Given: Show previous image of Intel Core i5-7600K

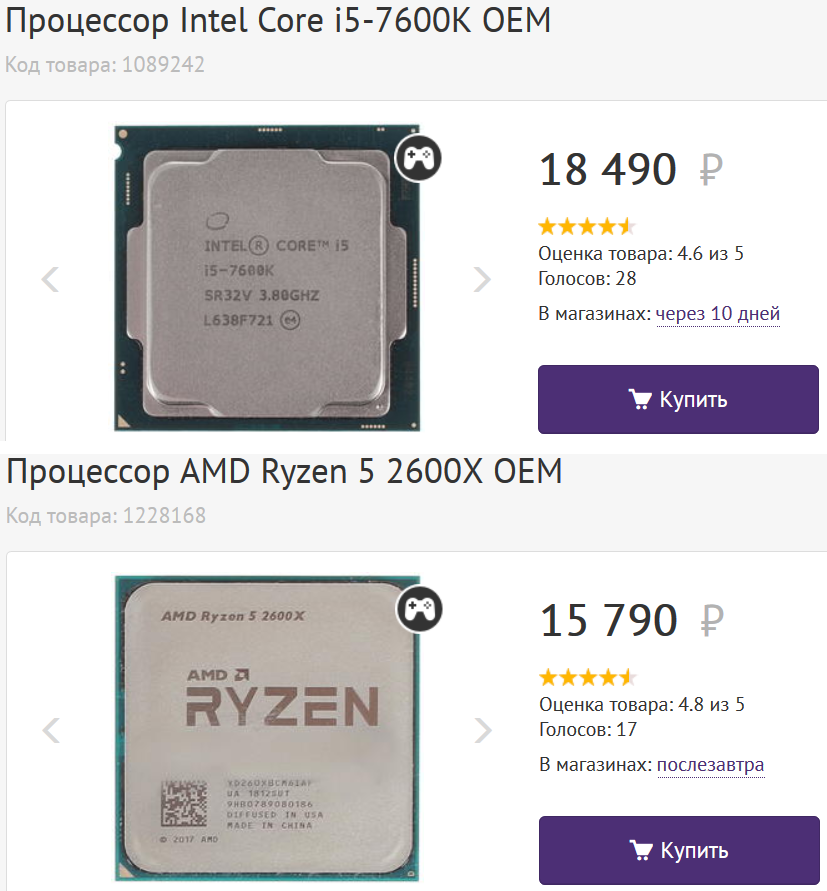Looking at the screenshot, I should 51,279.
